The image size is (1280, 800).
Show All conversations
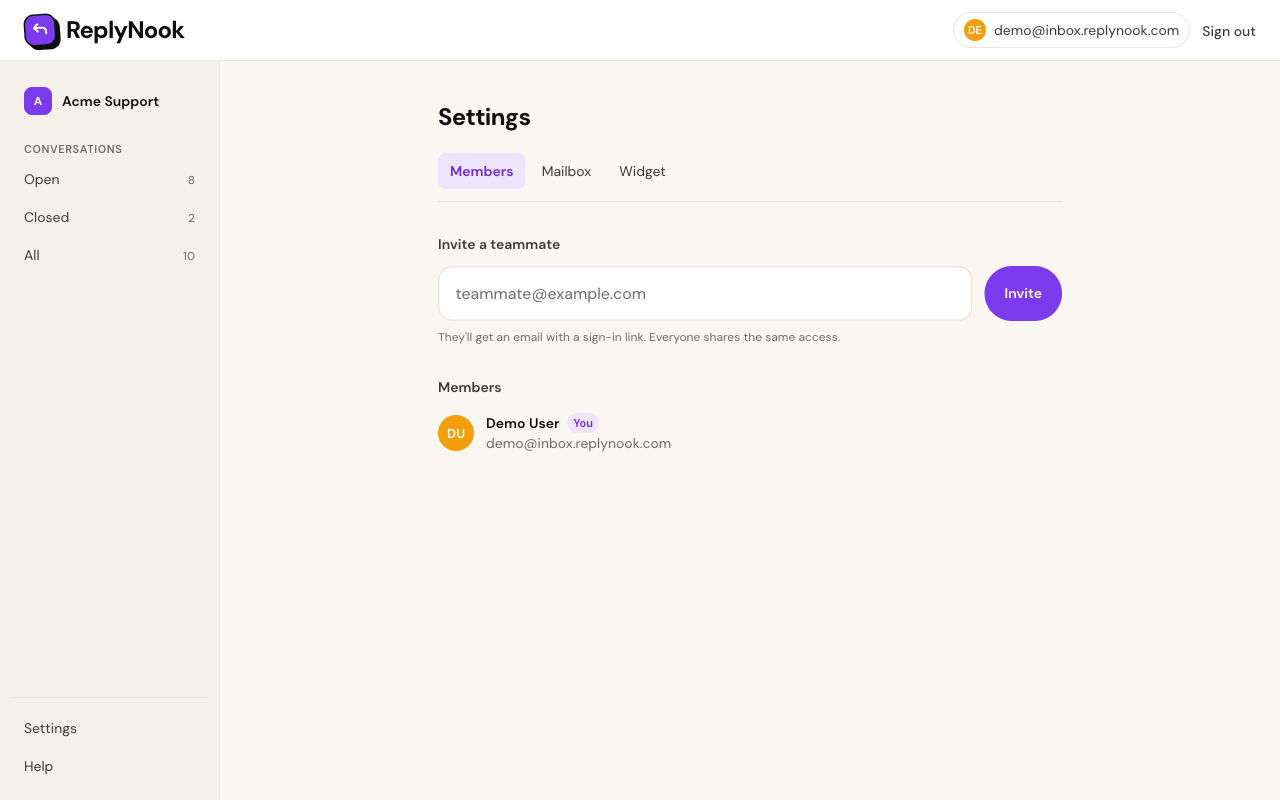[x=110, y=256]
